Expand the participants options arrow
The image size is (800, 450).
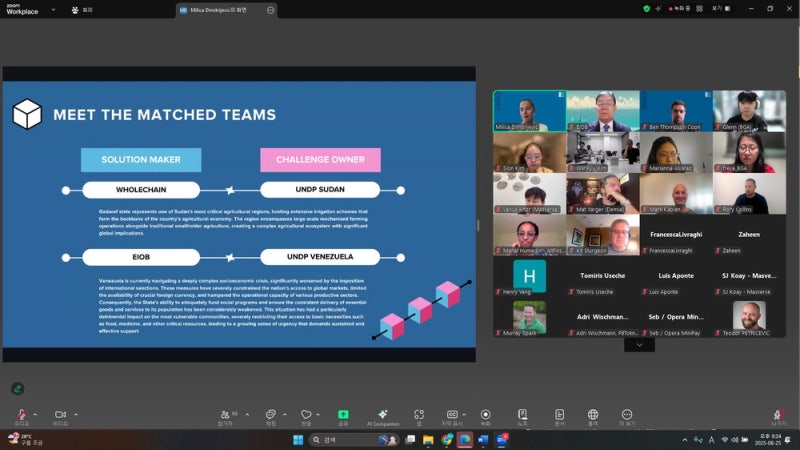pos(247,414)
